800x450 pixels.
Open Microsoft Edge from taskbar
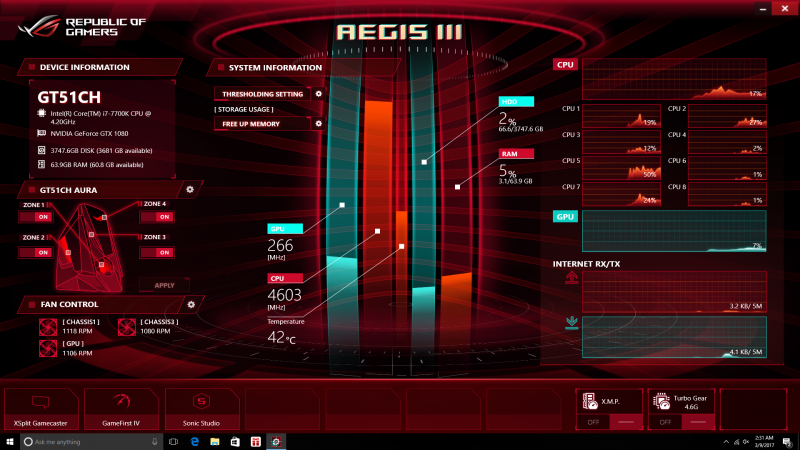tap(194, 442)
